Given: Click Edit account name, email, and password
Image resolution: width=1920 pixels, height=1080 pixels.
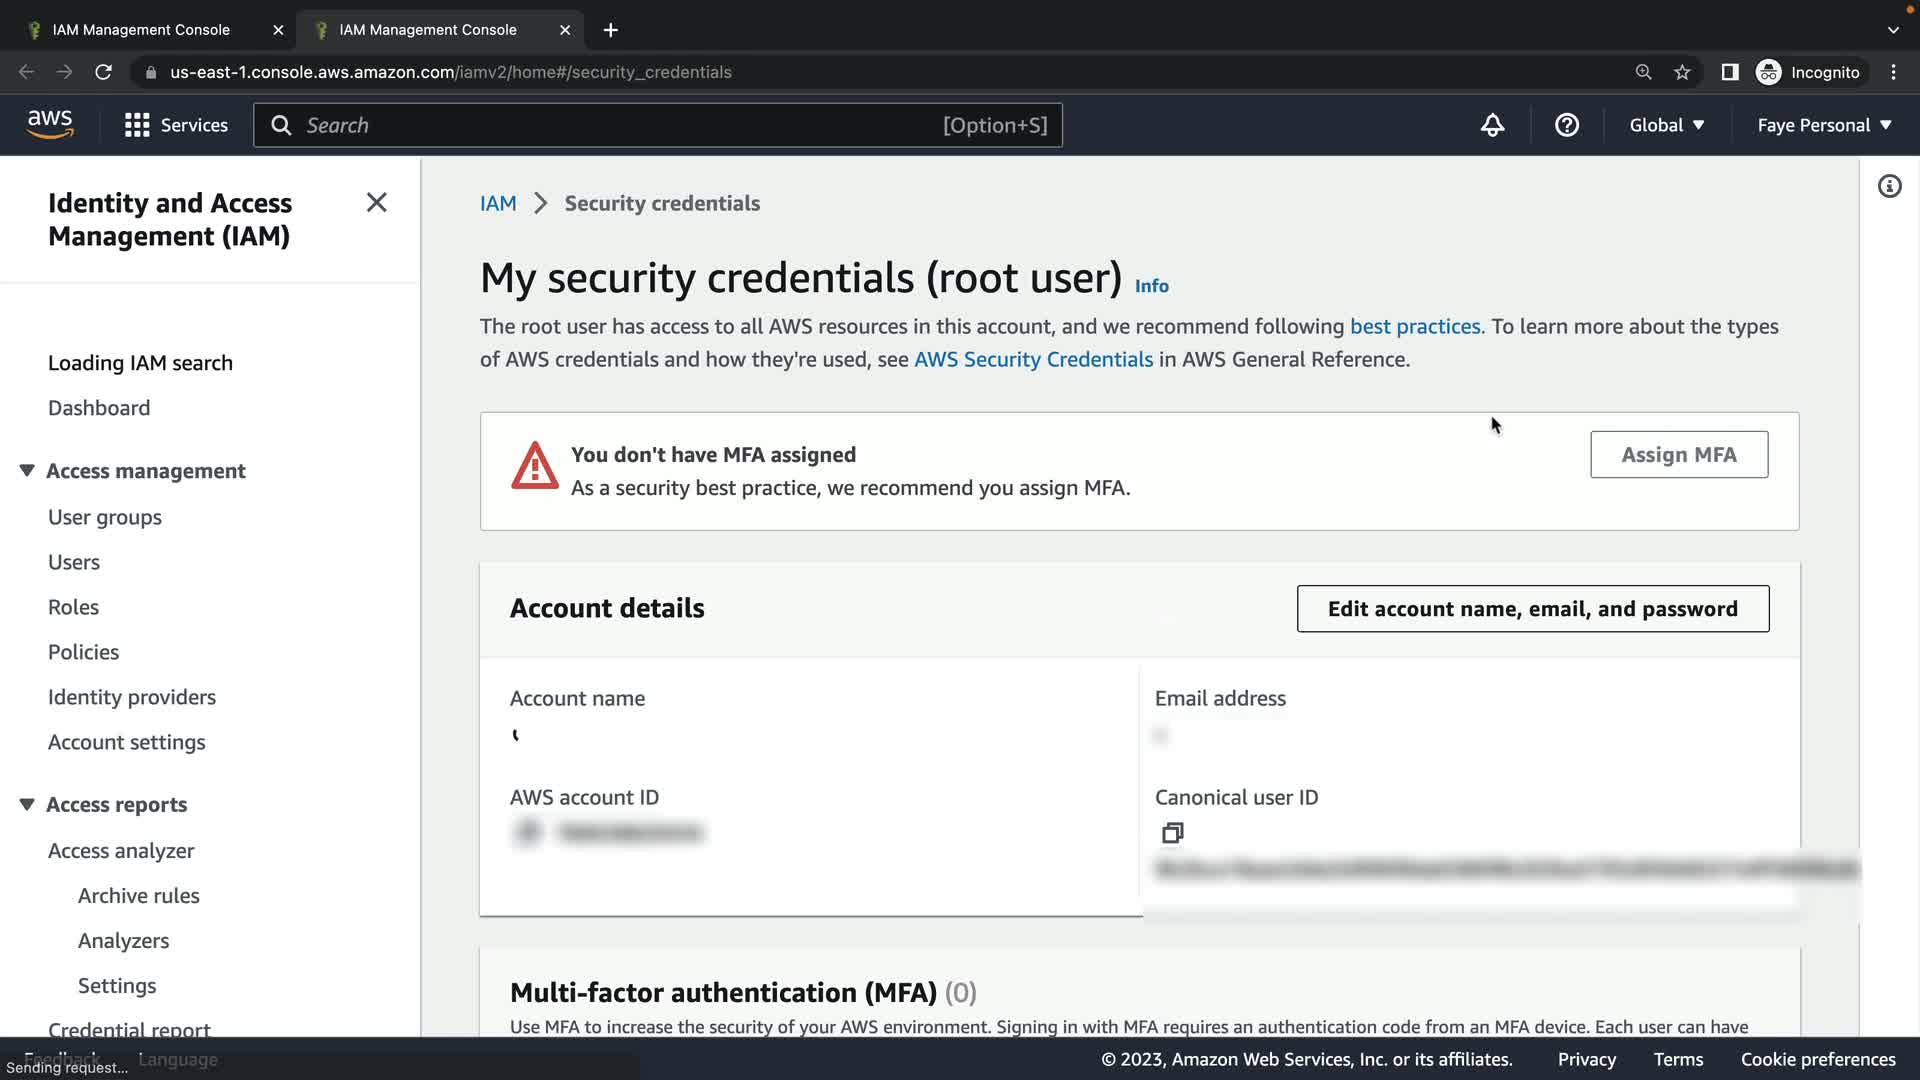Looking at the screenshot, I should [1532, 609].
